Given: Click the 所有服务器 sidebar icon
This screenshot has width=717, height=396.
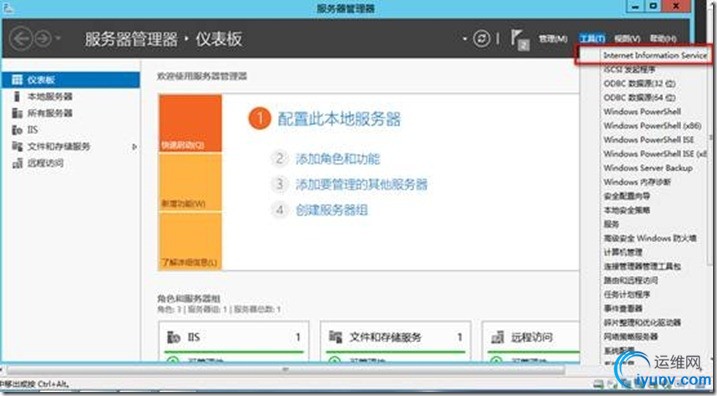Looking at the screenshot, I should pyautogui.click(x=17, y=113).
